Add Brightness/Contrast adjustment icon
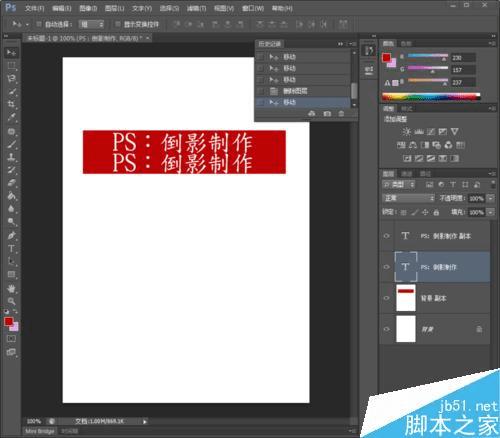The image size is (500, 438). pos(406,132)
